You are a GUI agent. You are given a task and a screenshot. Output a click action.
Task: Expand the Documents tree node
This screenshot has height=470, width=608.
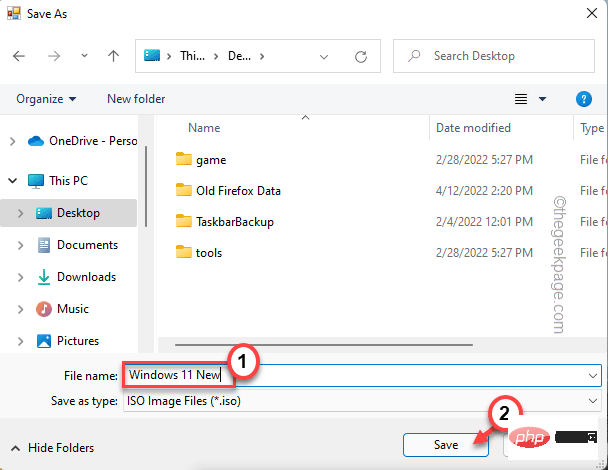(21, 245)
